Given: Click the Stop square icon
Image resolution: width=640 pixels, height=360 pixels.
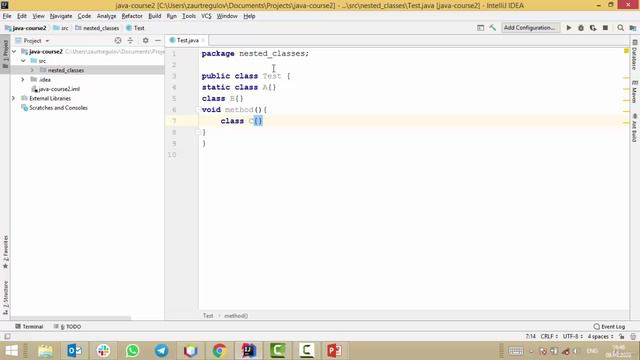Looking at the screenshot, I should pyautogui.click(x=605, y=28).
